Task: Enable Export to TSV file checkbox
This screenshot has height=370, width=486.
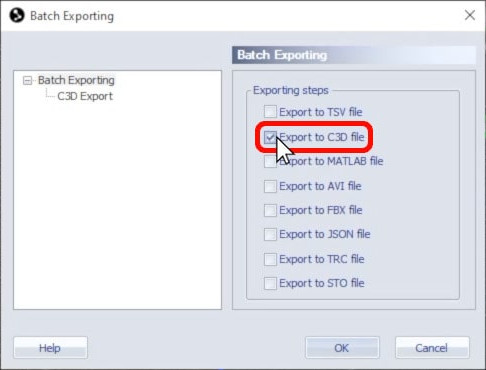Action: 270,112
